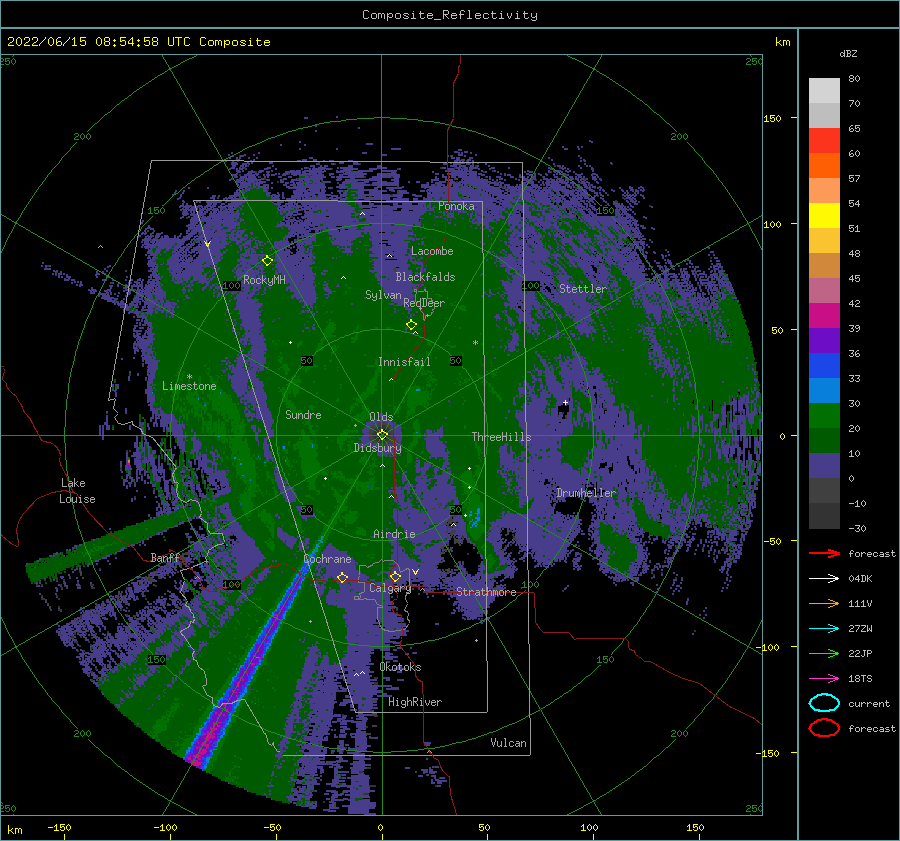The width and height of the screenshot is (900, 841).
Task: Click the RedDeer city label
Action: coord(424,303)
